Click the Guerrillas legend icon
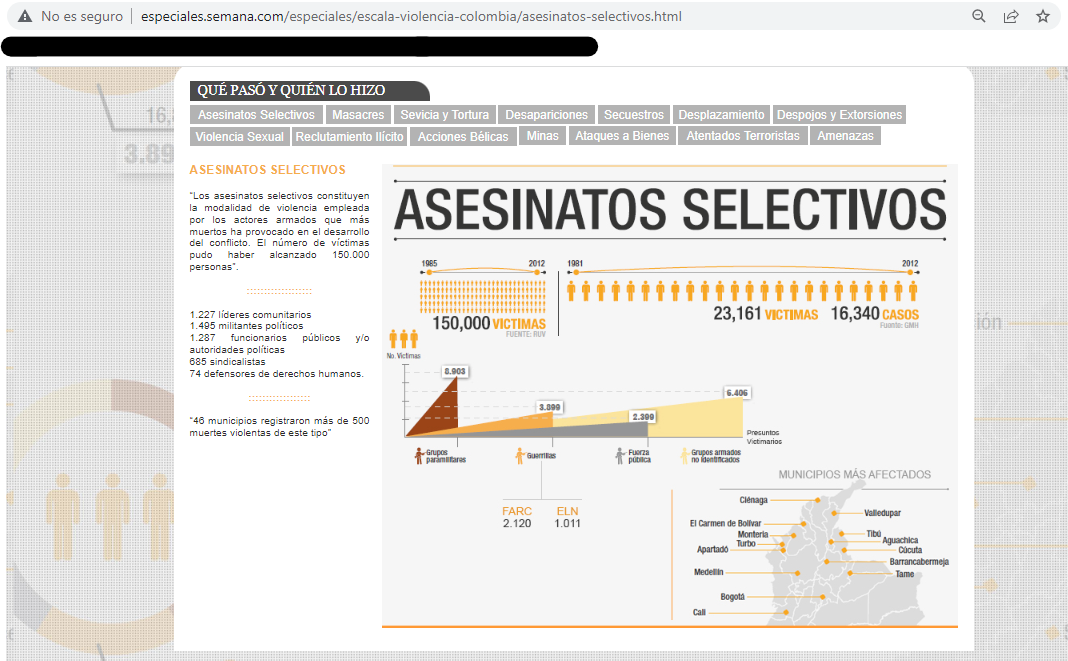 click(520, 456)
